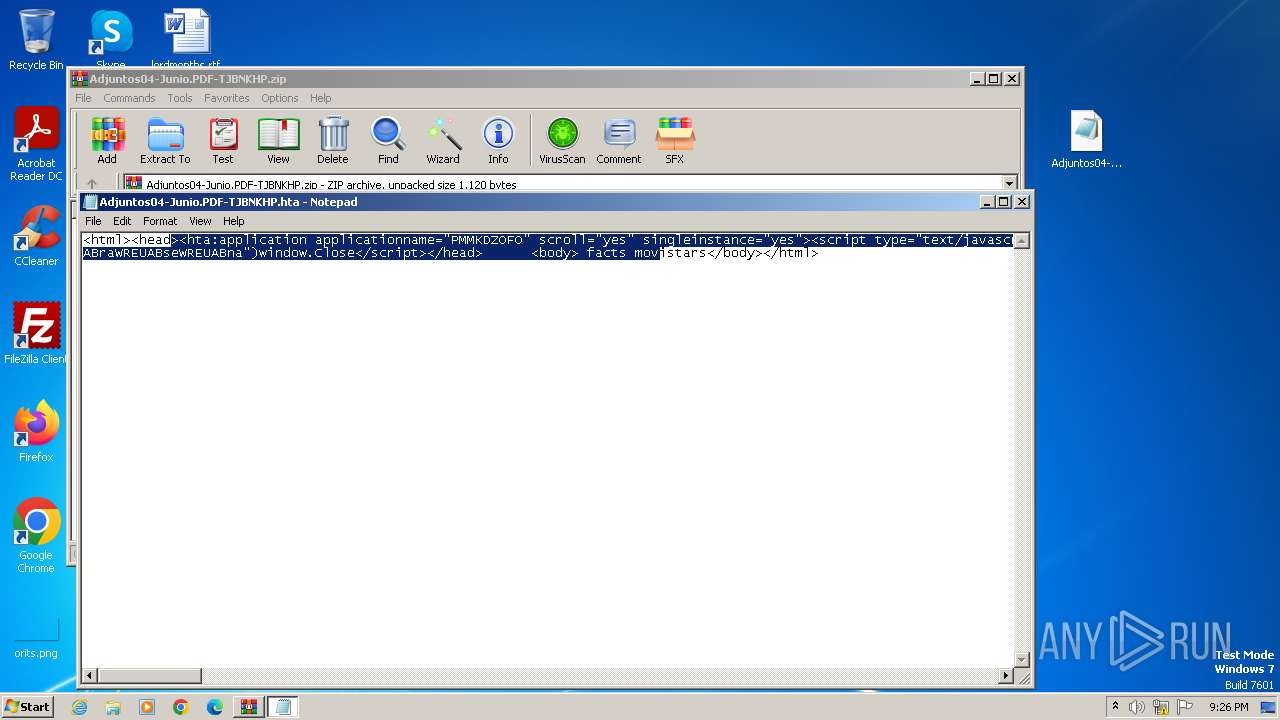Run VirusScan from WinRAR toolbar

click(562, 140)
